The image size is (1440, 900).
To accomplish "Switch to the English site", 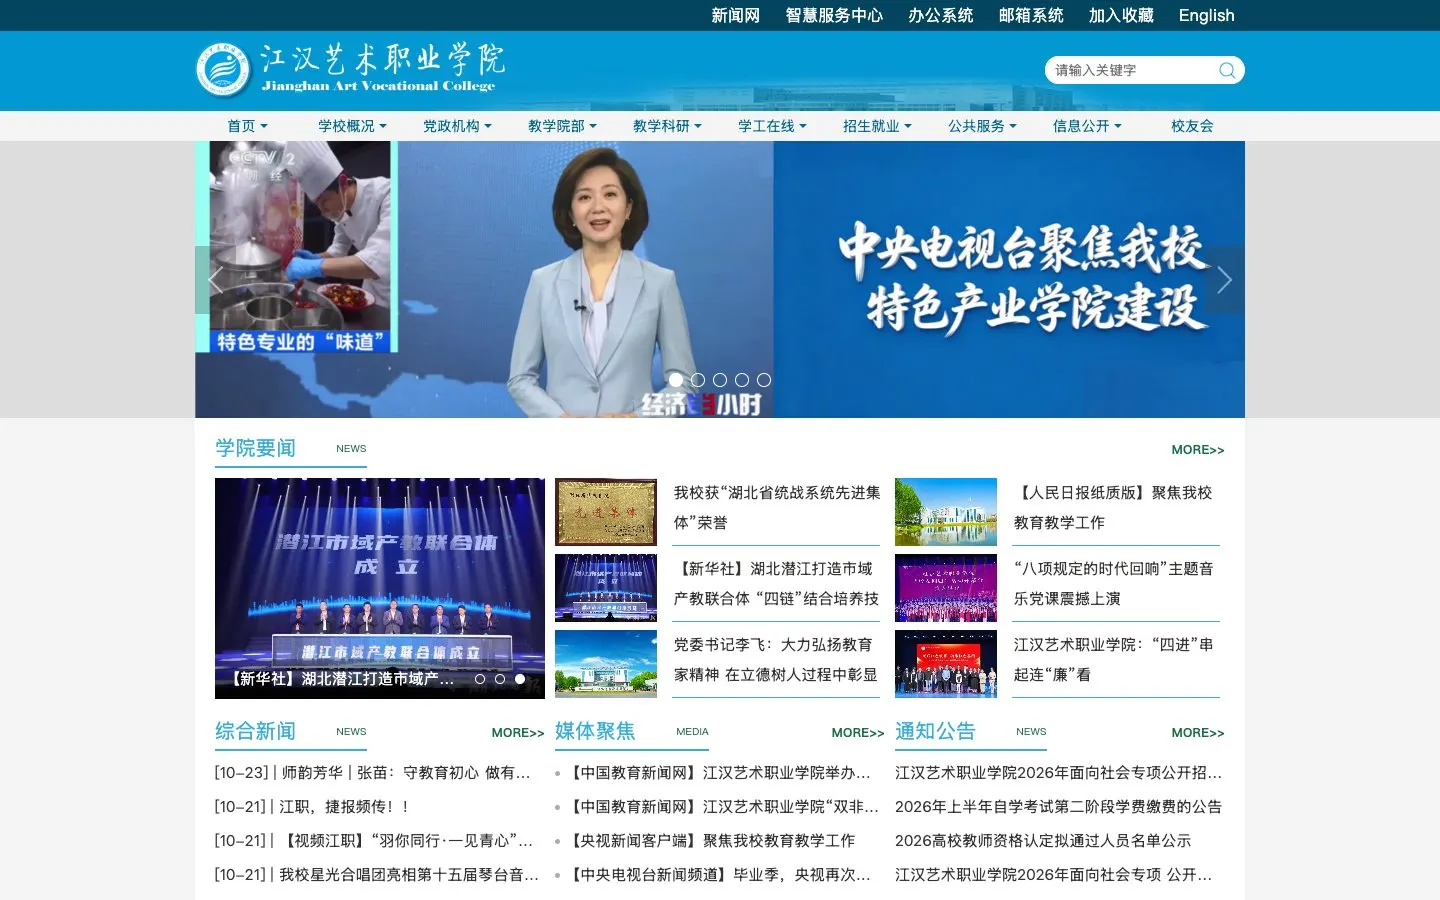I will [1206, 15].
